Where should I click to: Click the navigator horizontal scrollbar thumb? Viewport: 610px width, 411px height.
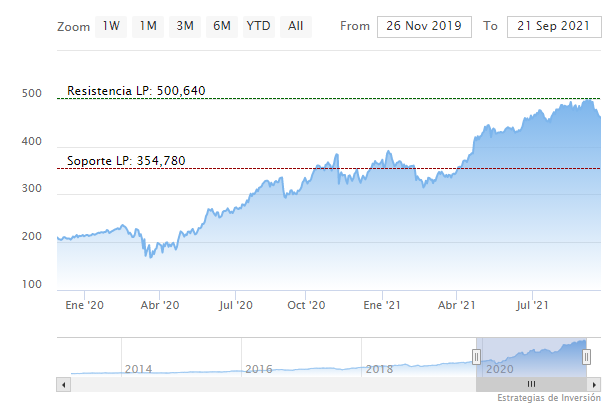pyautogui.click(x=532, y=383)
